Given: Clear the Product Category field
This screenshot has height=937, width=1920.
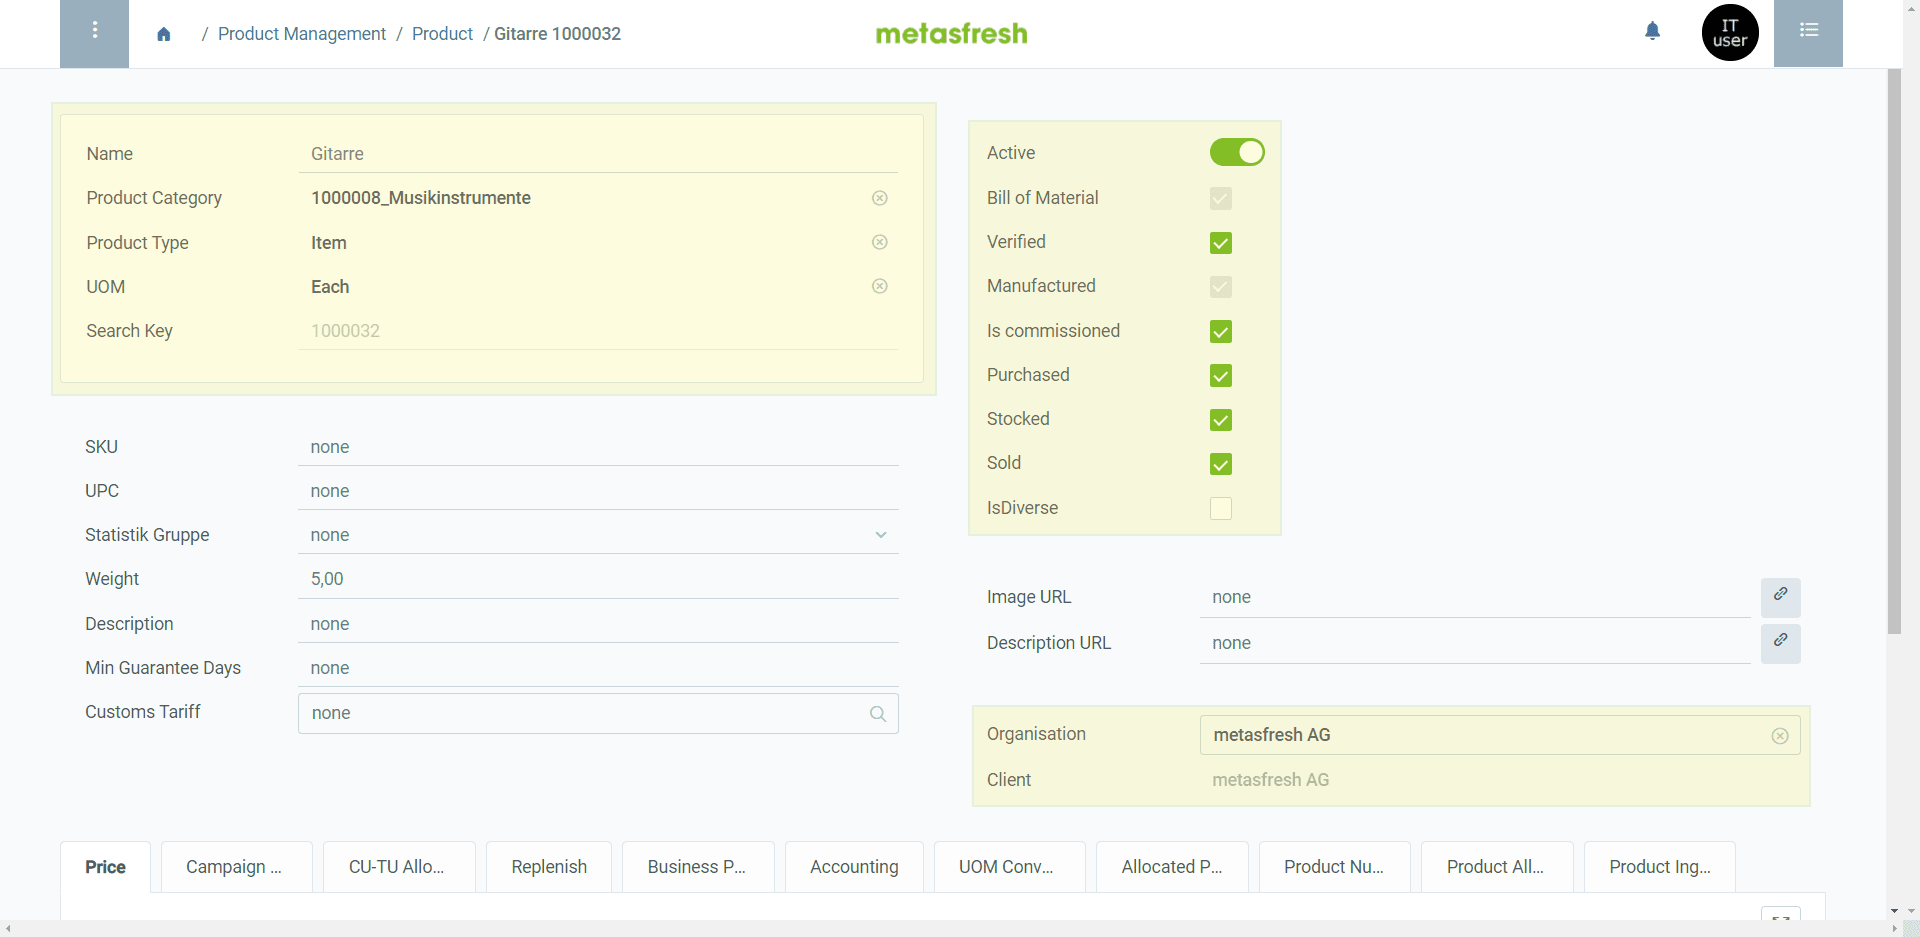Looking at the screenshot, I should 880,198.
